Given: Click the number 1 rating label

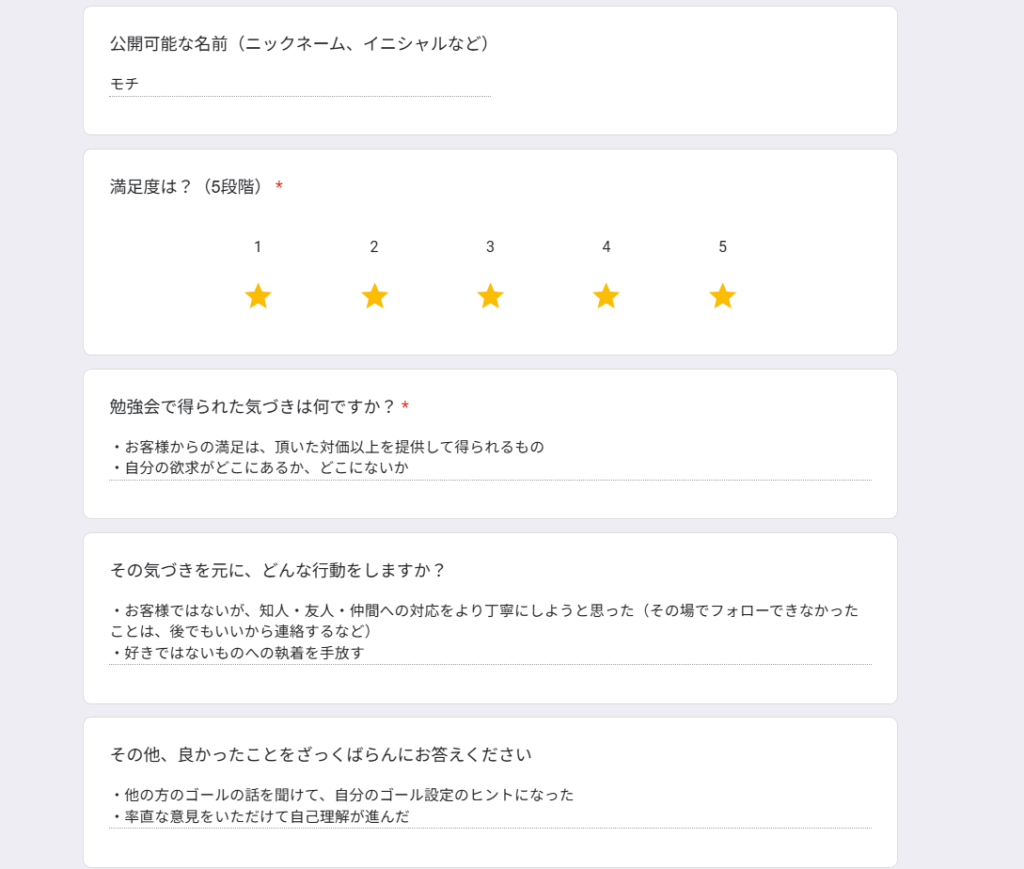Looking at the screenshot, I should click(258, 247).
